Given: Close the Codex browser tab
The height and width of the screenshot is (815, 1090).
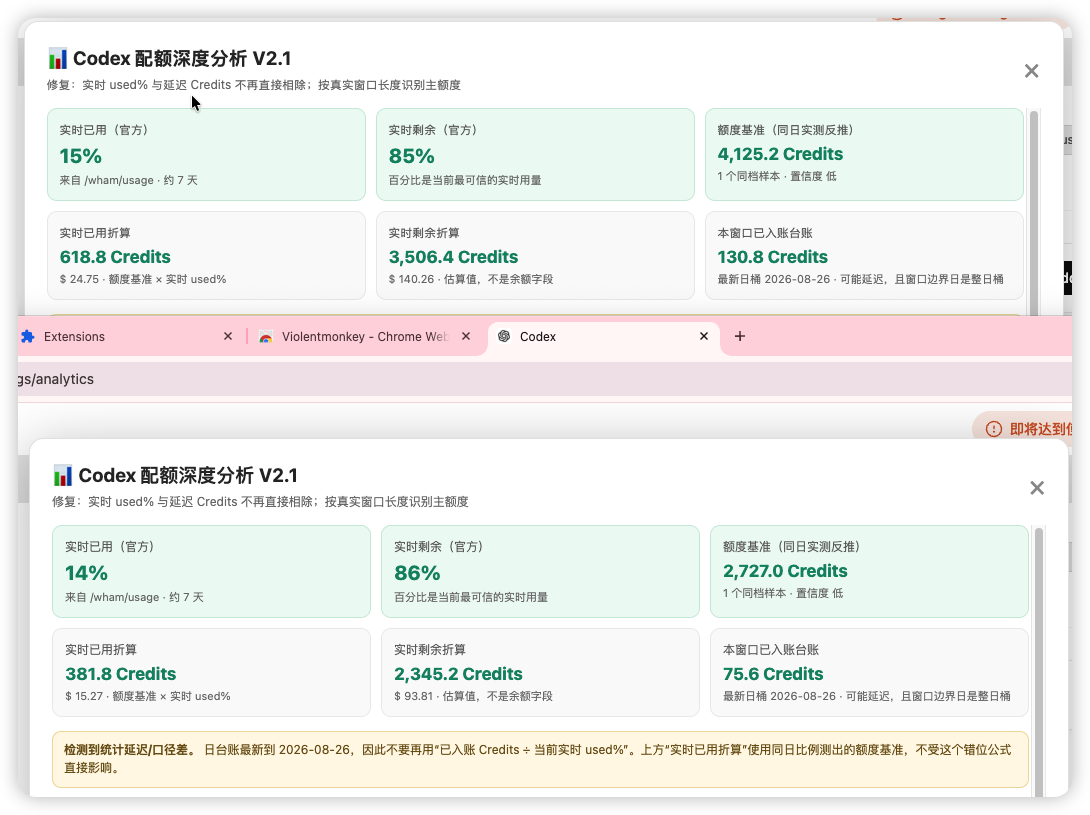Looking at the screenshot, I should (x=703, y=337).
